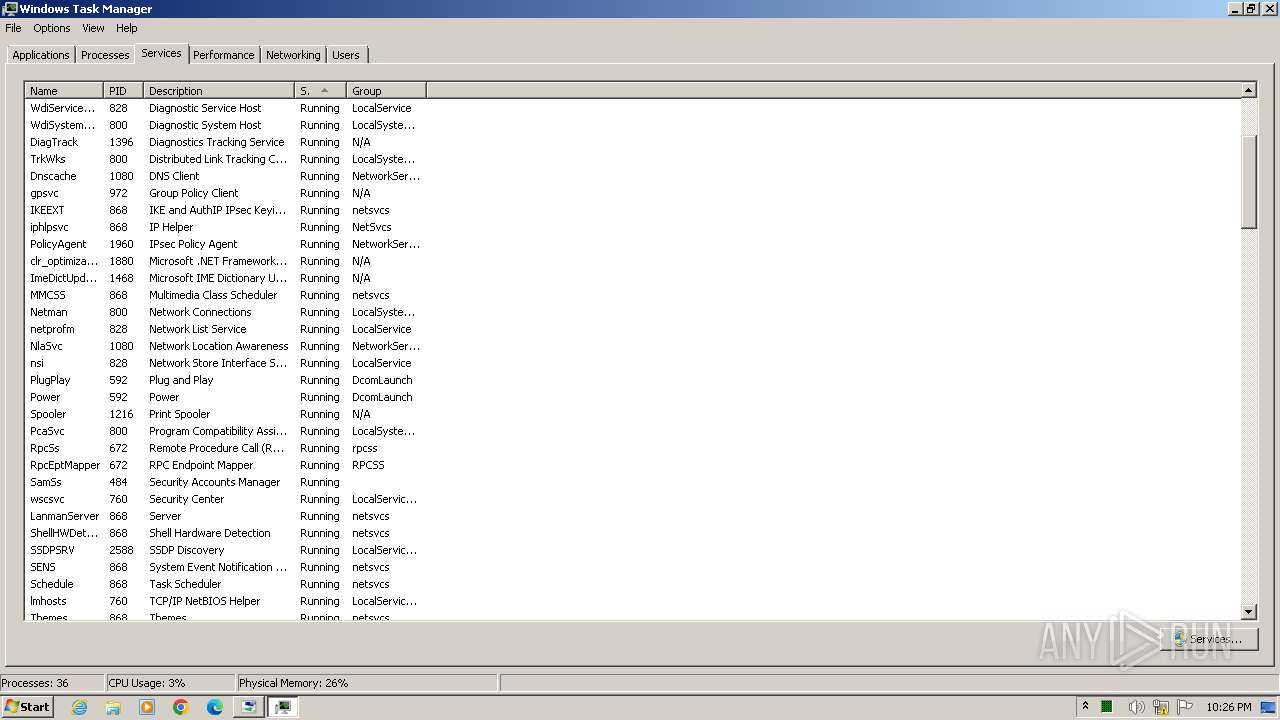This screenshot has height=720, width=1280.
Task: Select the Services tab
Action: click(161, 53)
